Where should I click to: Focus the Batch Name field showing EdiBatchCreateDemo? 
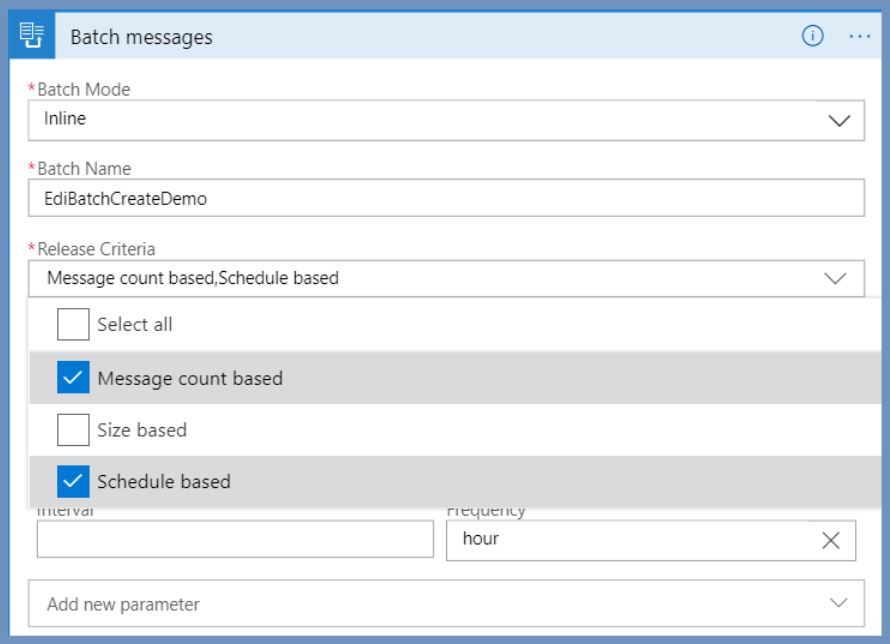[x=300, y=197]
